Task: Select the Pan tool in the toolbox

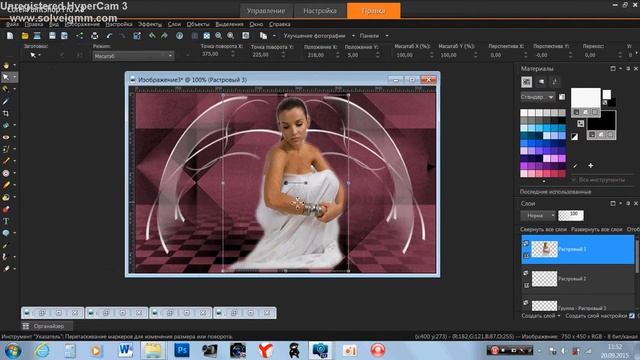Action: pyautogui.click(x=6, y=65)
